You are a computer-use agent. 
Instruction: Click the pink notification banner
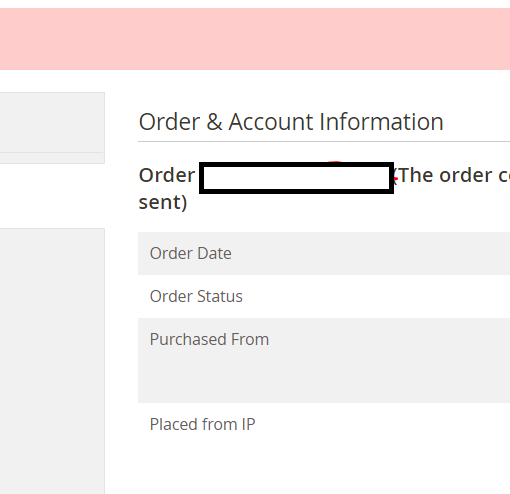[x=255, y=39]
